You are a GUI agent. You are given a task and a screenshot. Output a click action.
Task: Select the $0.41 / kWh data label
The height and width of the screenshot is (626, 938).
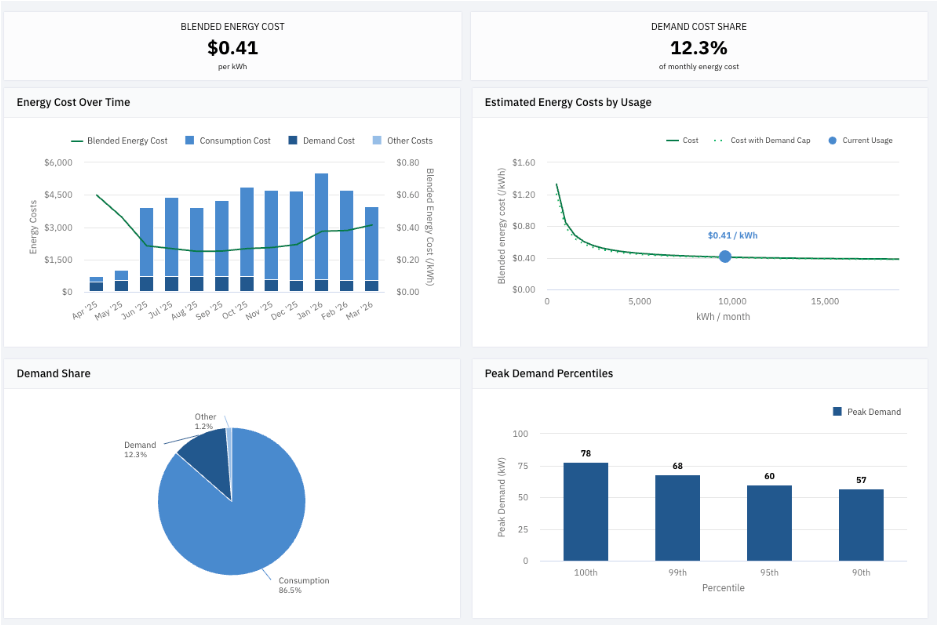coord(732,235)
